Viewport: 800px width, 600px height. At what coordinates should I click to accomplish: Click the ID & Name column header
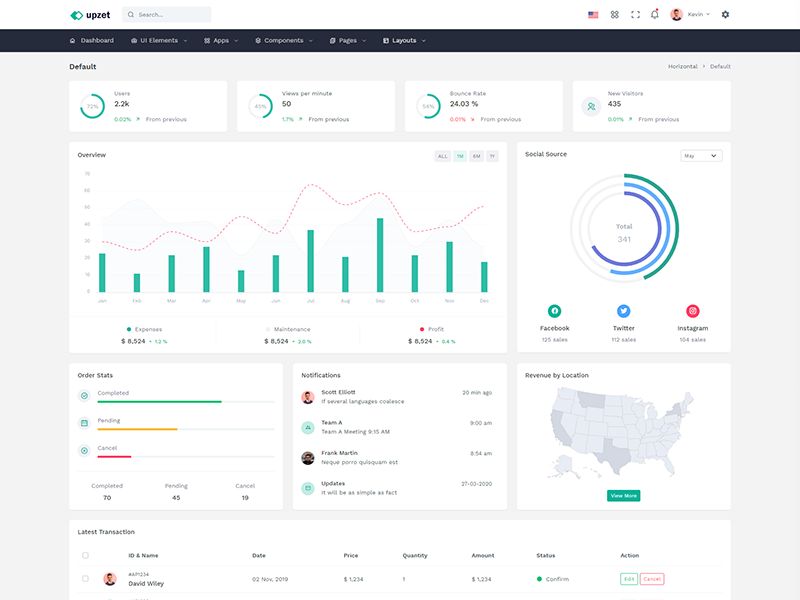pyautogui.click(x=143, y=555)
